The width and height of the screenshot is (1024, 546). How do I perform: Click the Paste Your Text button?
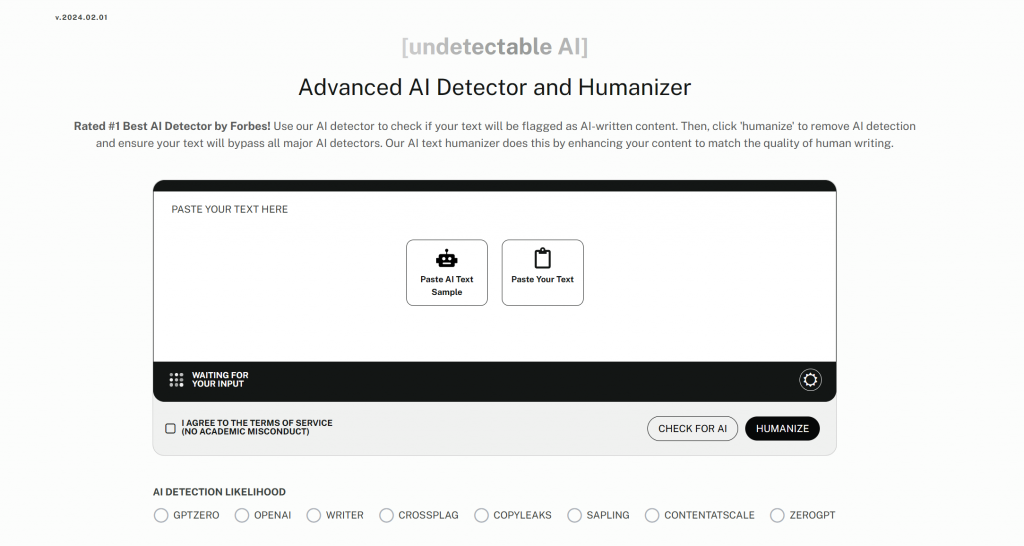click(x=543, y=272)
